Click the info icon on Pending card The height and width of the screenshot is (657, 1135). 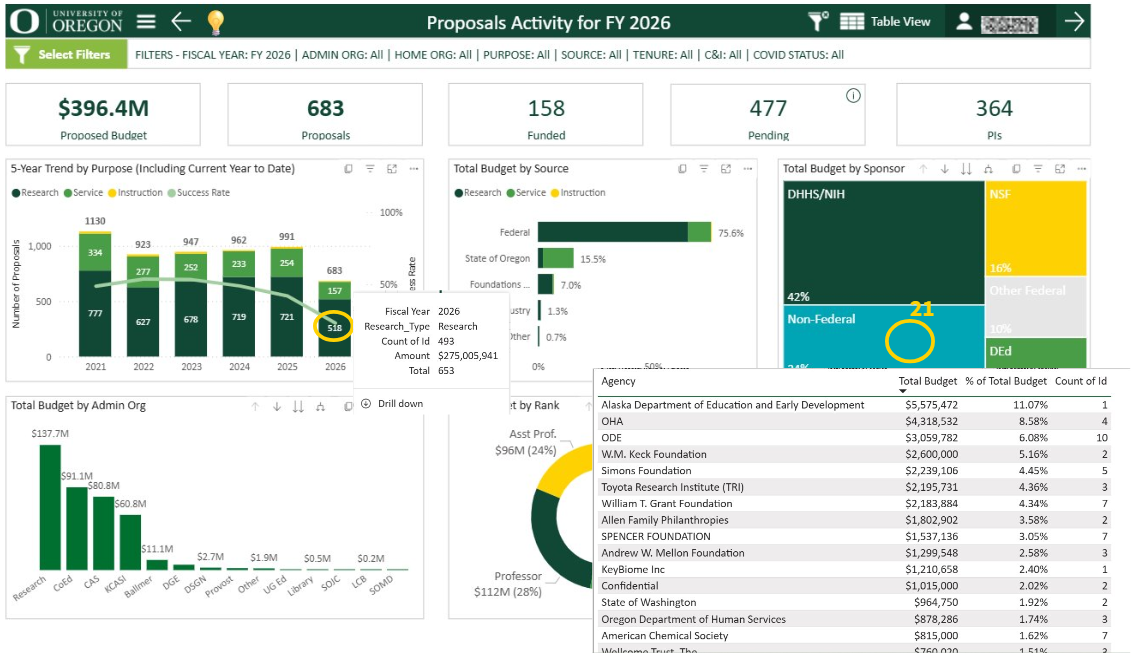tap(853, 96)
